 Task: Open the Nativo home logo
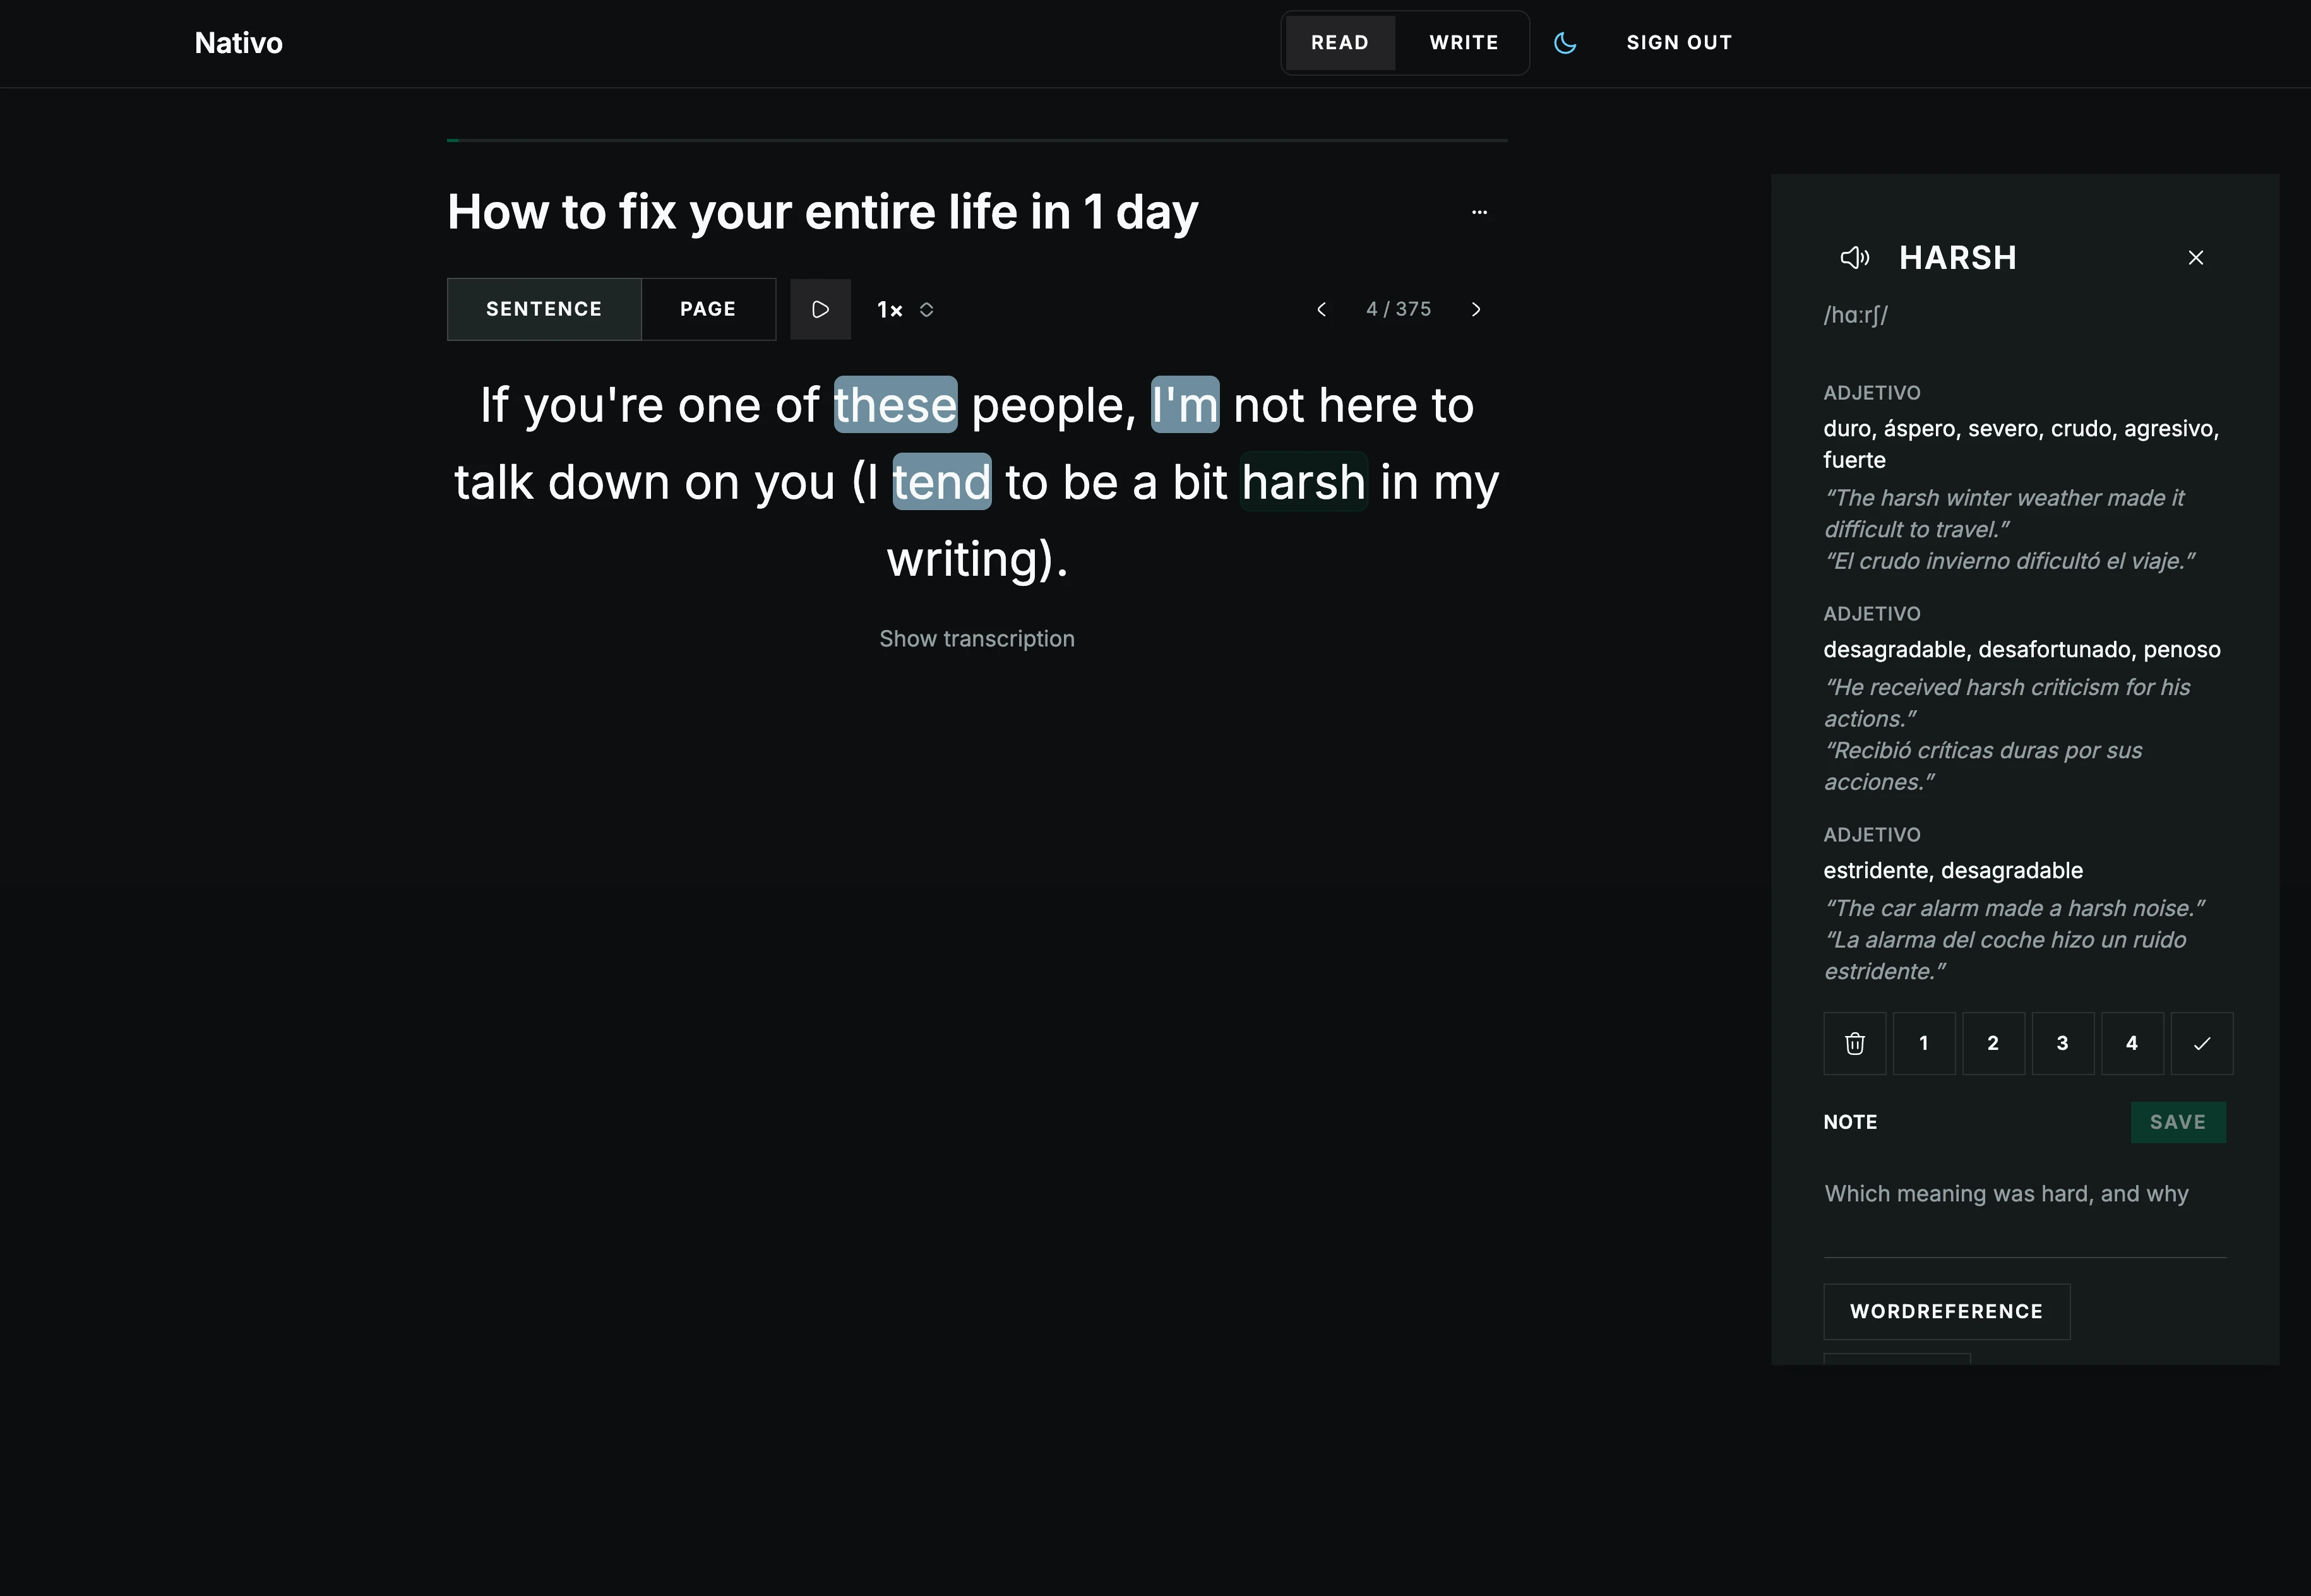pyautogui.click(x=239, y=43)
